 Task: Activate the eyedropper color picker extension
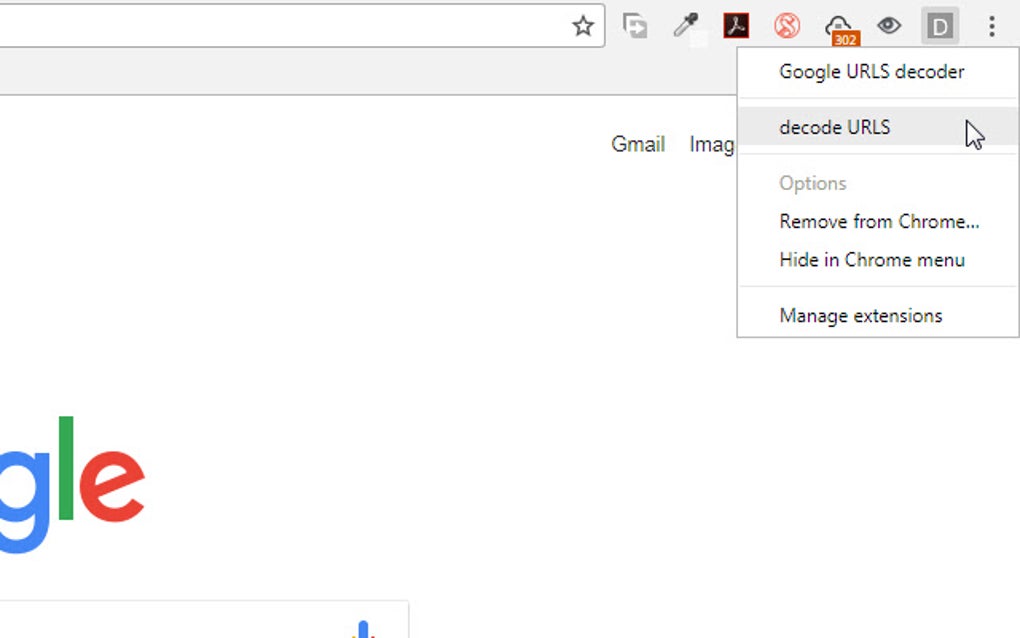click(x=685, y=26)
